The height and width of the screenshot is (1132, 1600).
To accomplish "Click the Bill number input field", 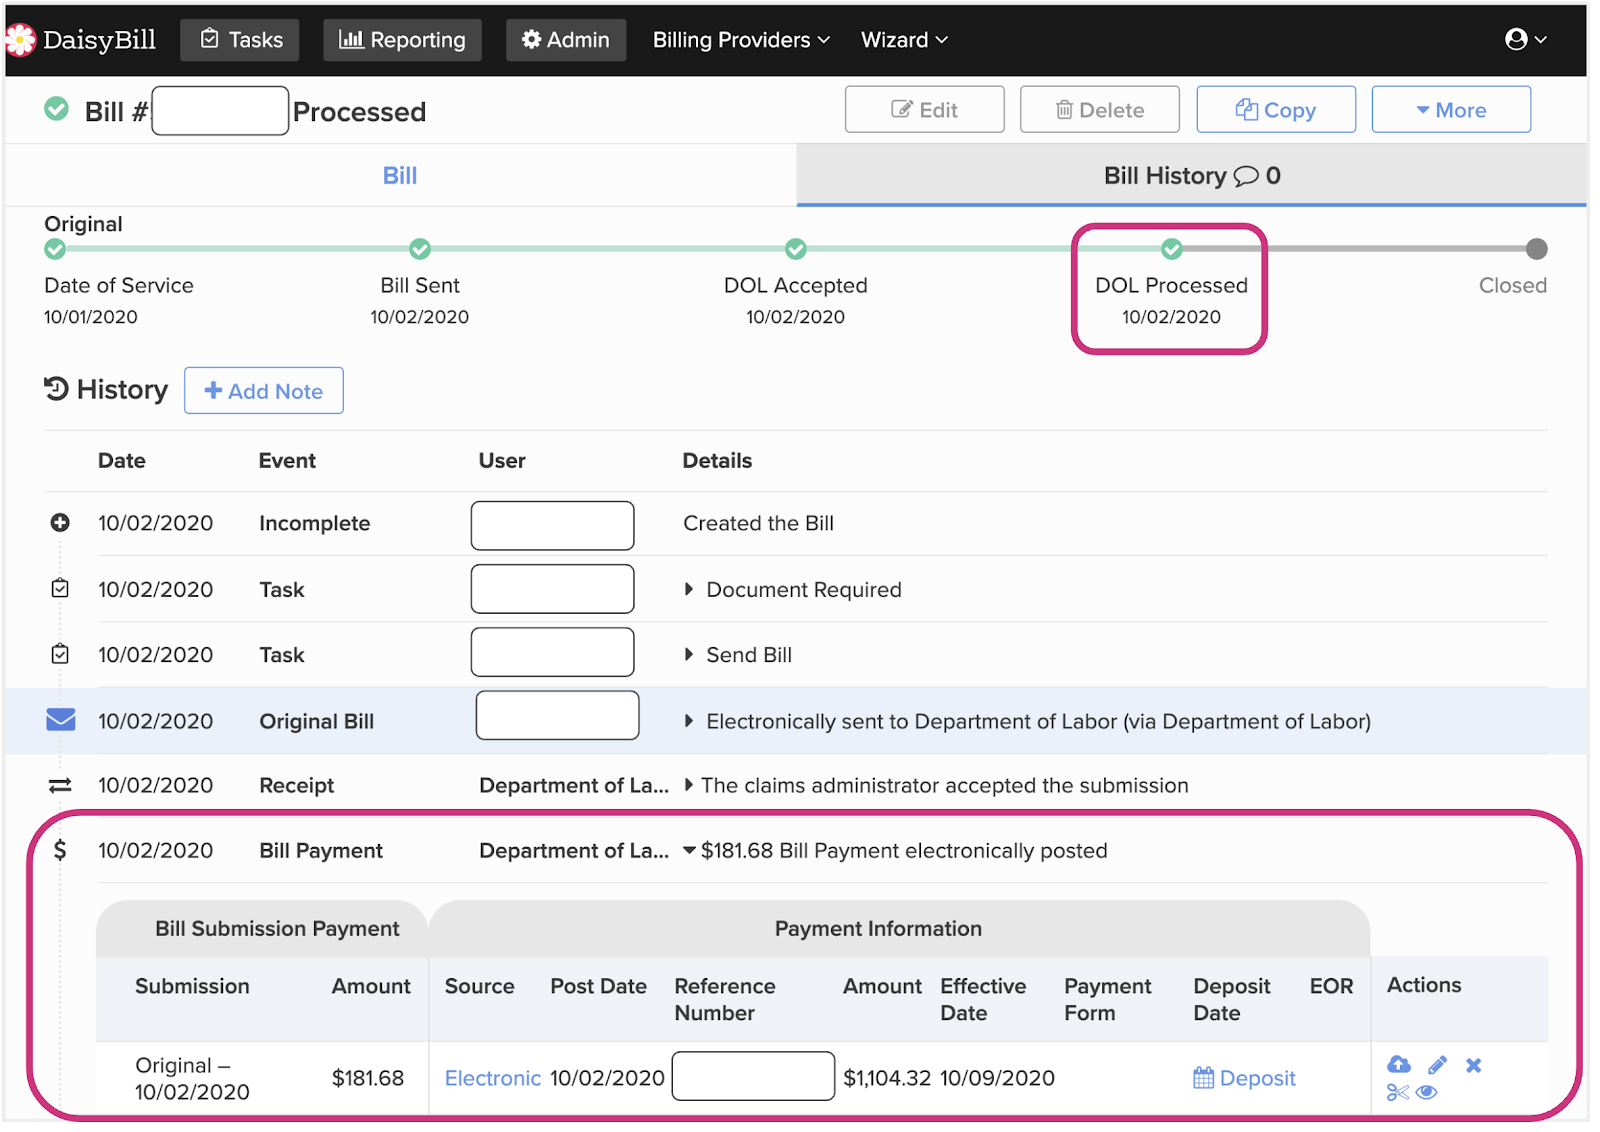I will 220,111.
